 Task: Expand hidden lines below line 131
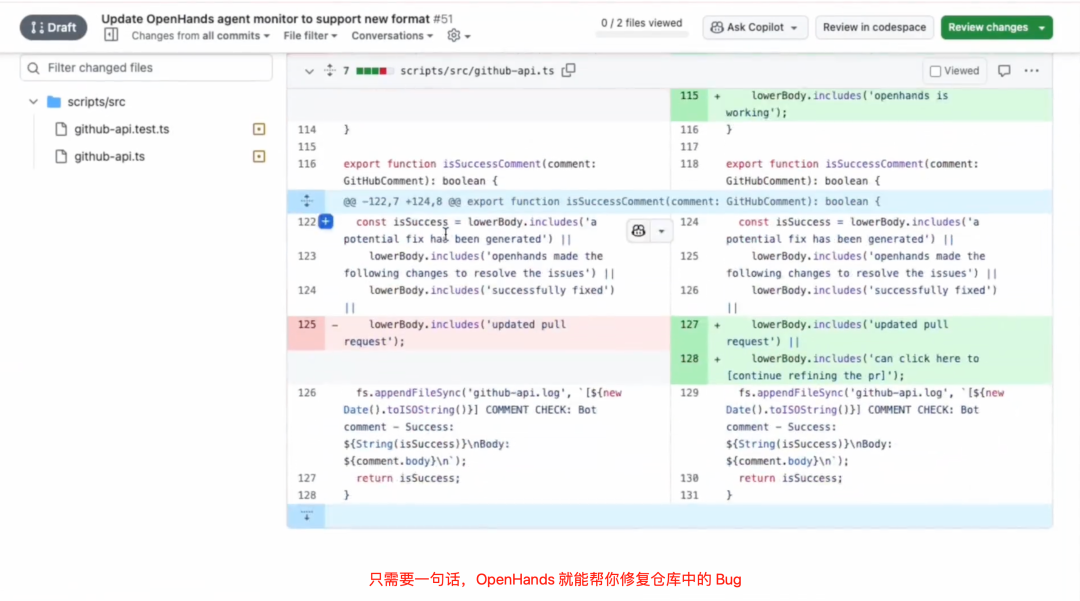[307, 515]
